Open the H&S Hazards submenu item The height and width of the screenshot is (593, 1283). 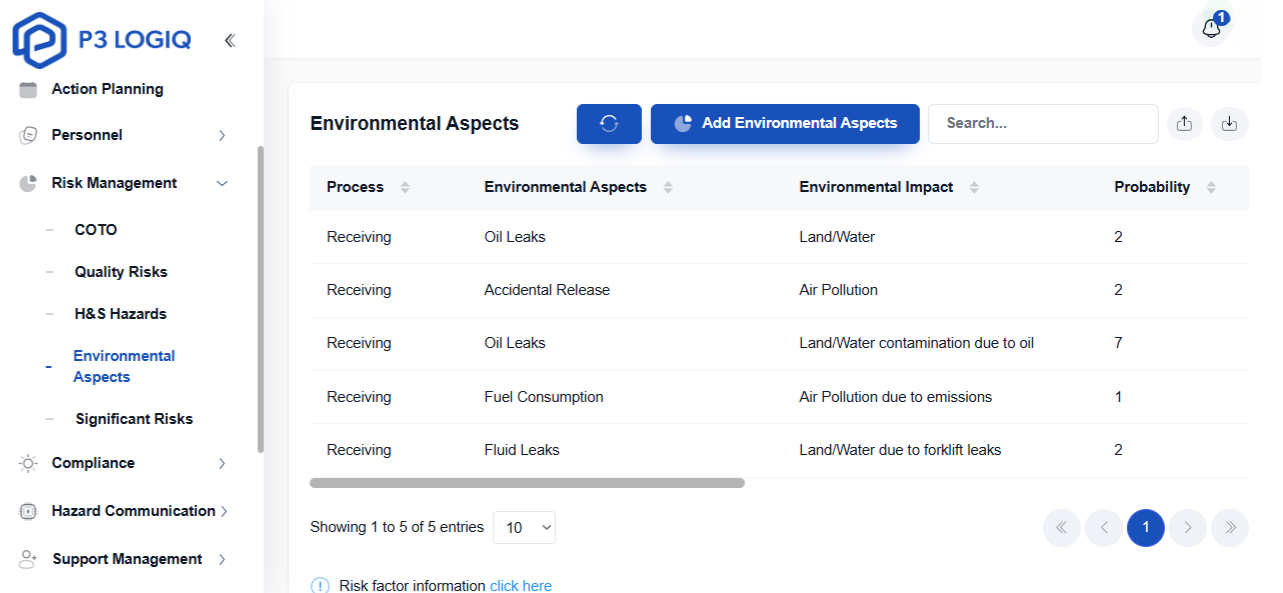121,314
